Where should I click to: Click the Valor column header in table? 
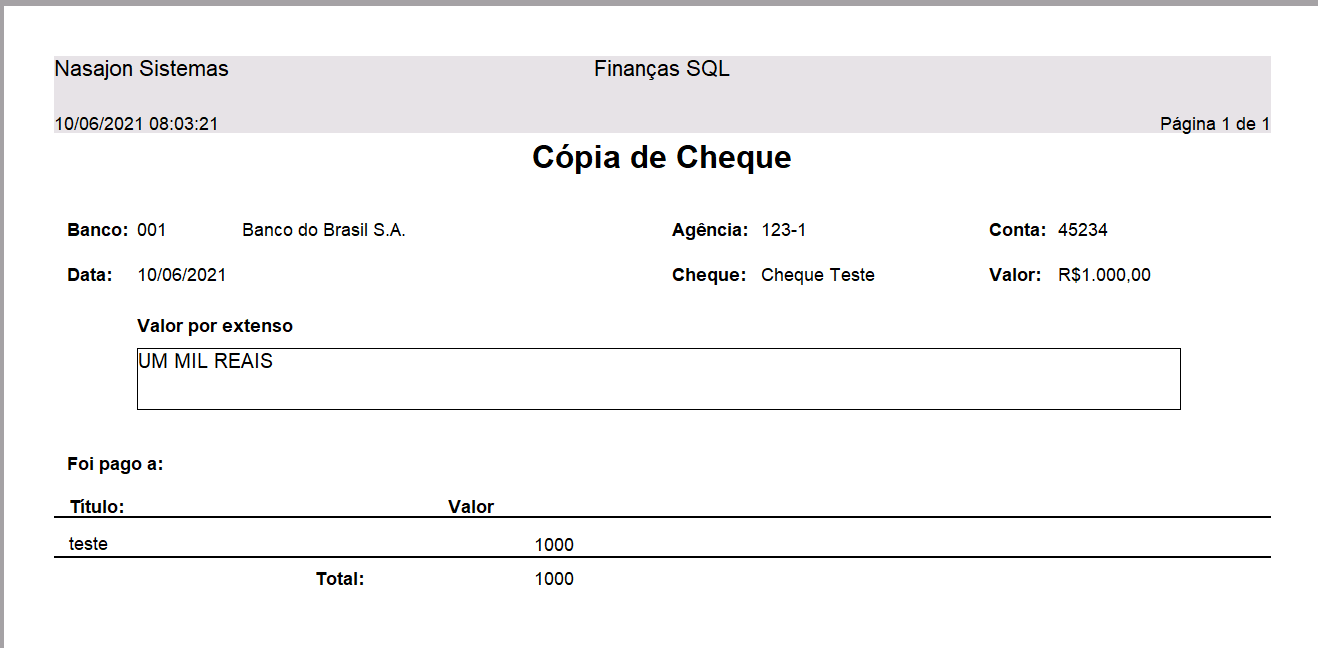pyautogui.click(x=471, y=507)
